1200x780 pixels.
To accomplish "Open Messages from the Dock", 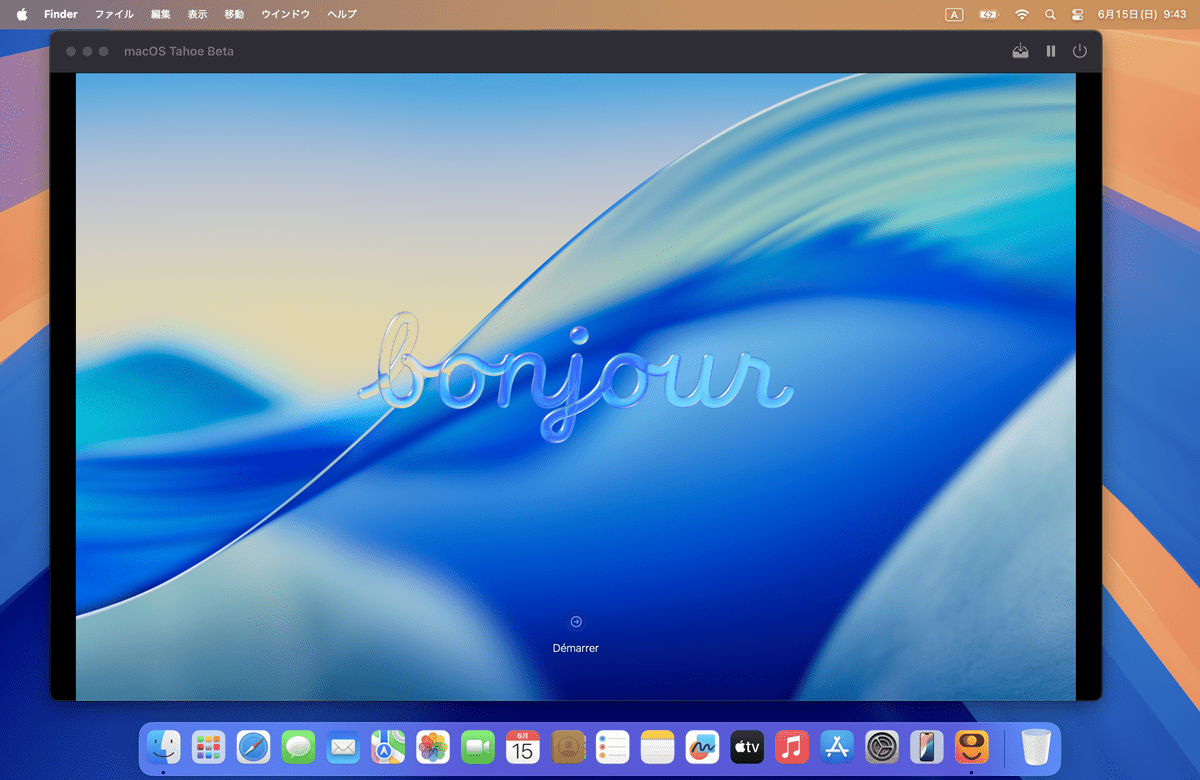I will (298, 747).
